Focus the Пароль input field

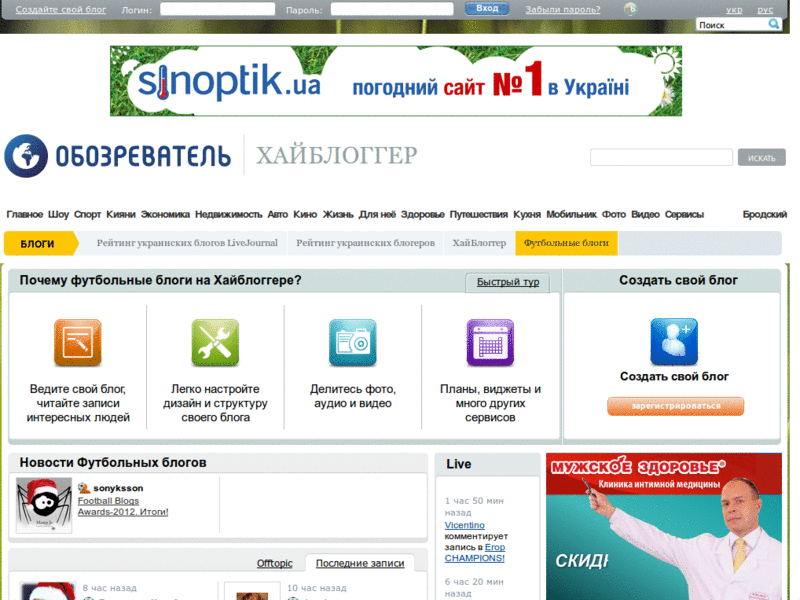click(392, 9)
